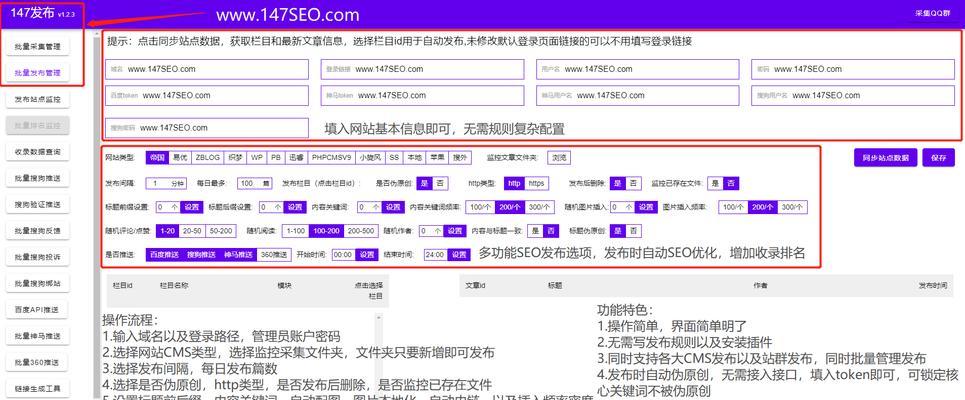
Task: Click the 同步站点数据 button
Action: point(886,158)
